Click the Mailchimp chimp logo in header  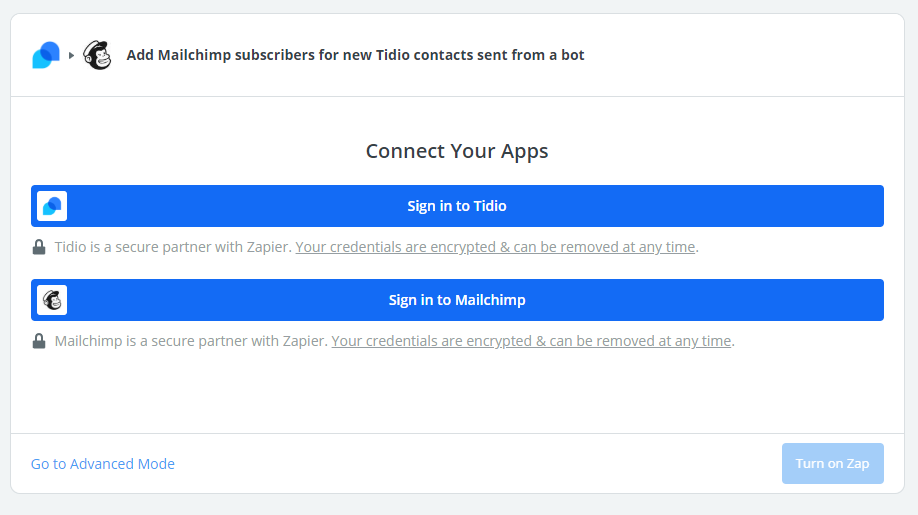coord(97,55)
